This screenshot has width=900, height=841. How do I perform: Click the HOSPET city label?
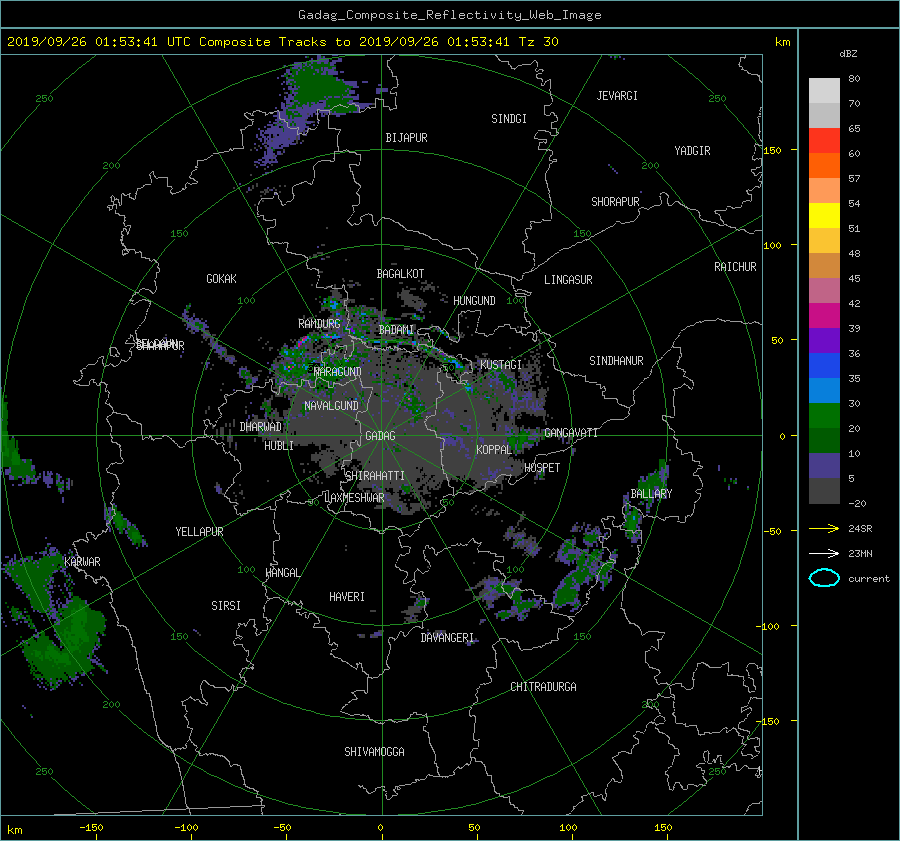pos(542,468)
